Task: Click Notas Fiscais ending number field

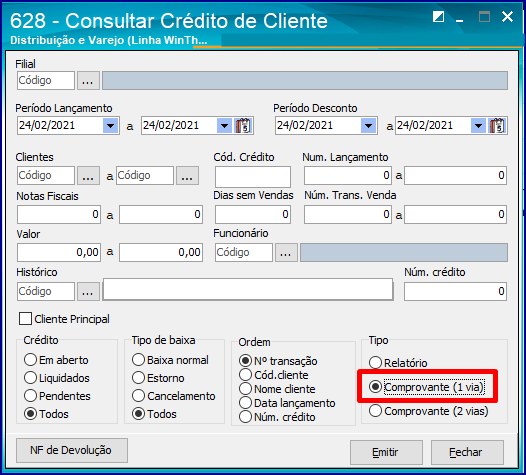Action: pyautogui.click(x=161, y=215)
